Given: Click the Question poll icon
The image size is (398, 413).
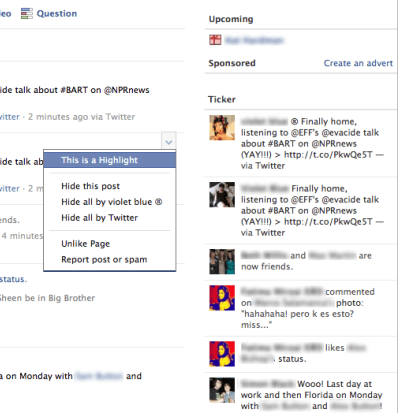Looking at the screenshot, I should pyautogui.click(x=27, y=13).
